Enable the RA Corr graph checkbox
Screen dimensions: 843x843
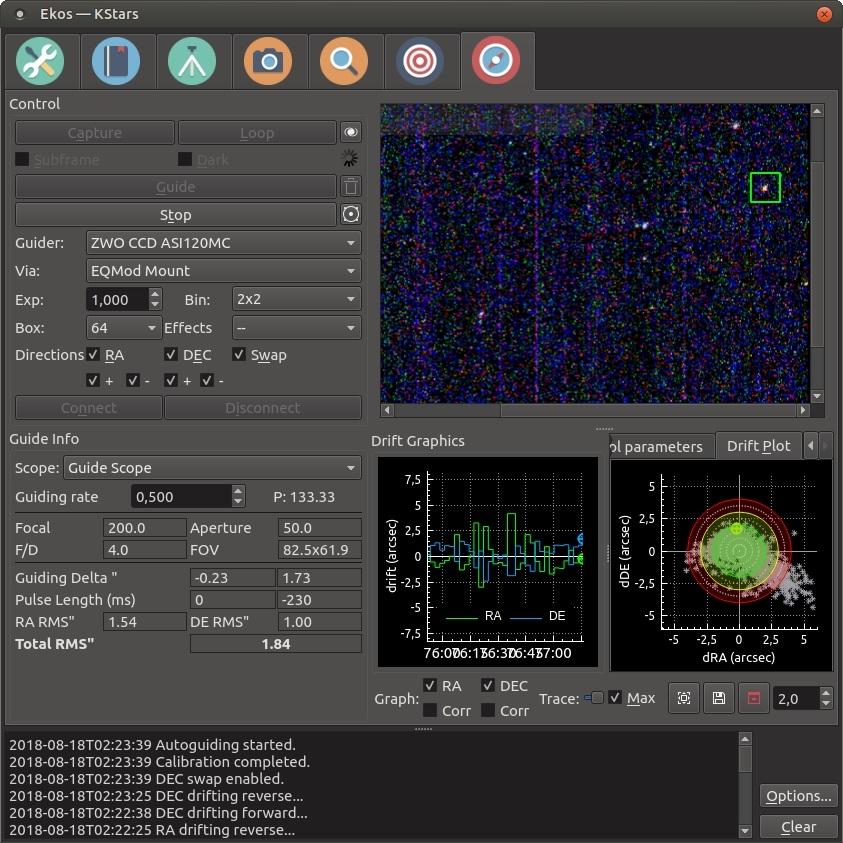430,711
